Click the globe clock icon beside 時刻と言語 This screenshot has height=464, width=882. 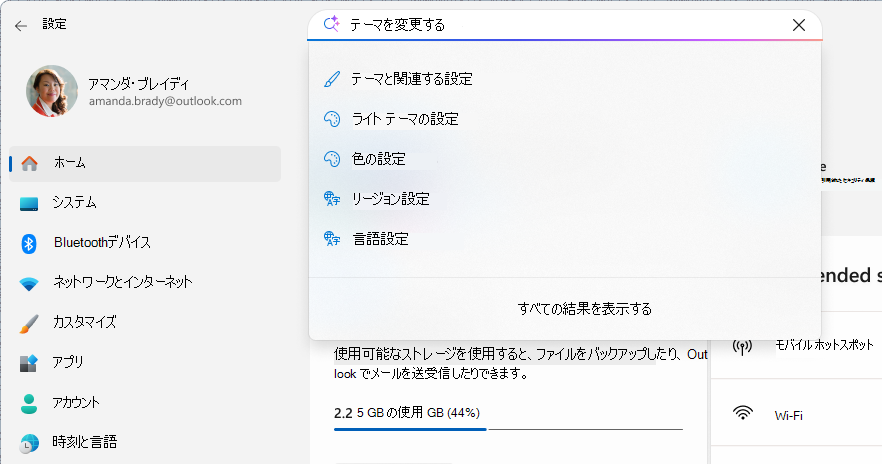[29, 443]
